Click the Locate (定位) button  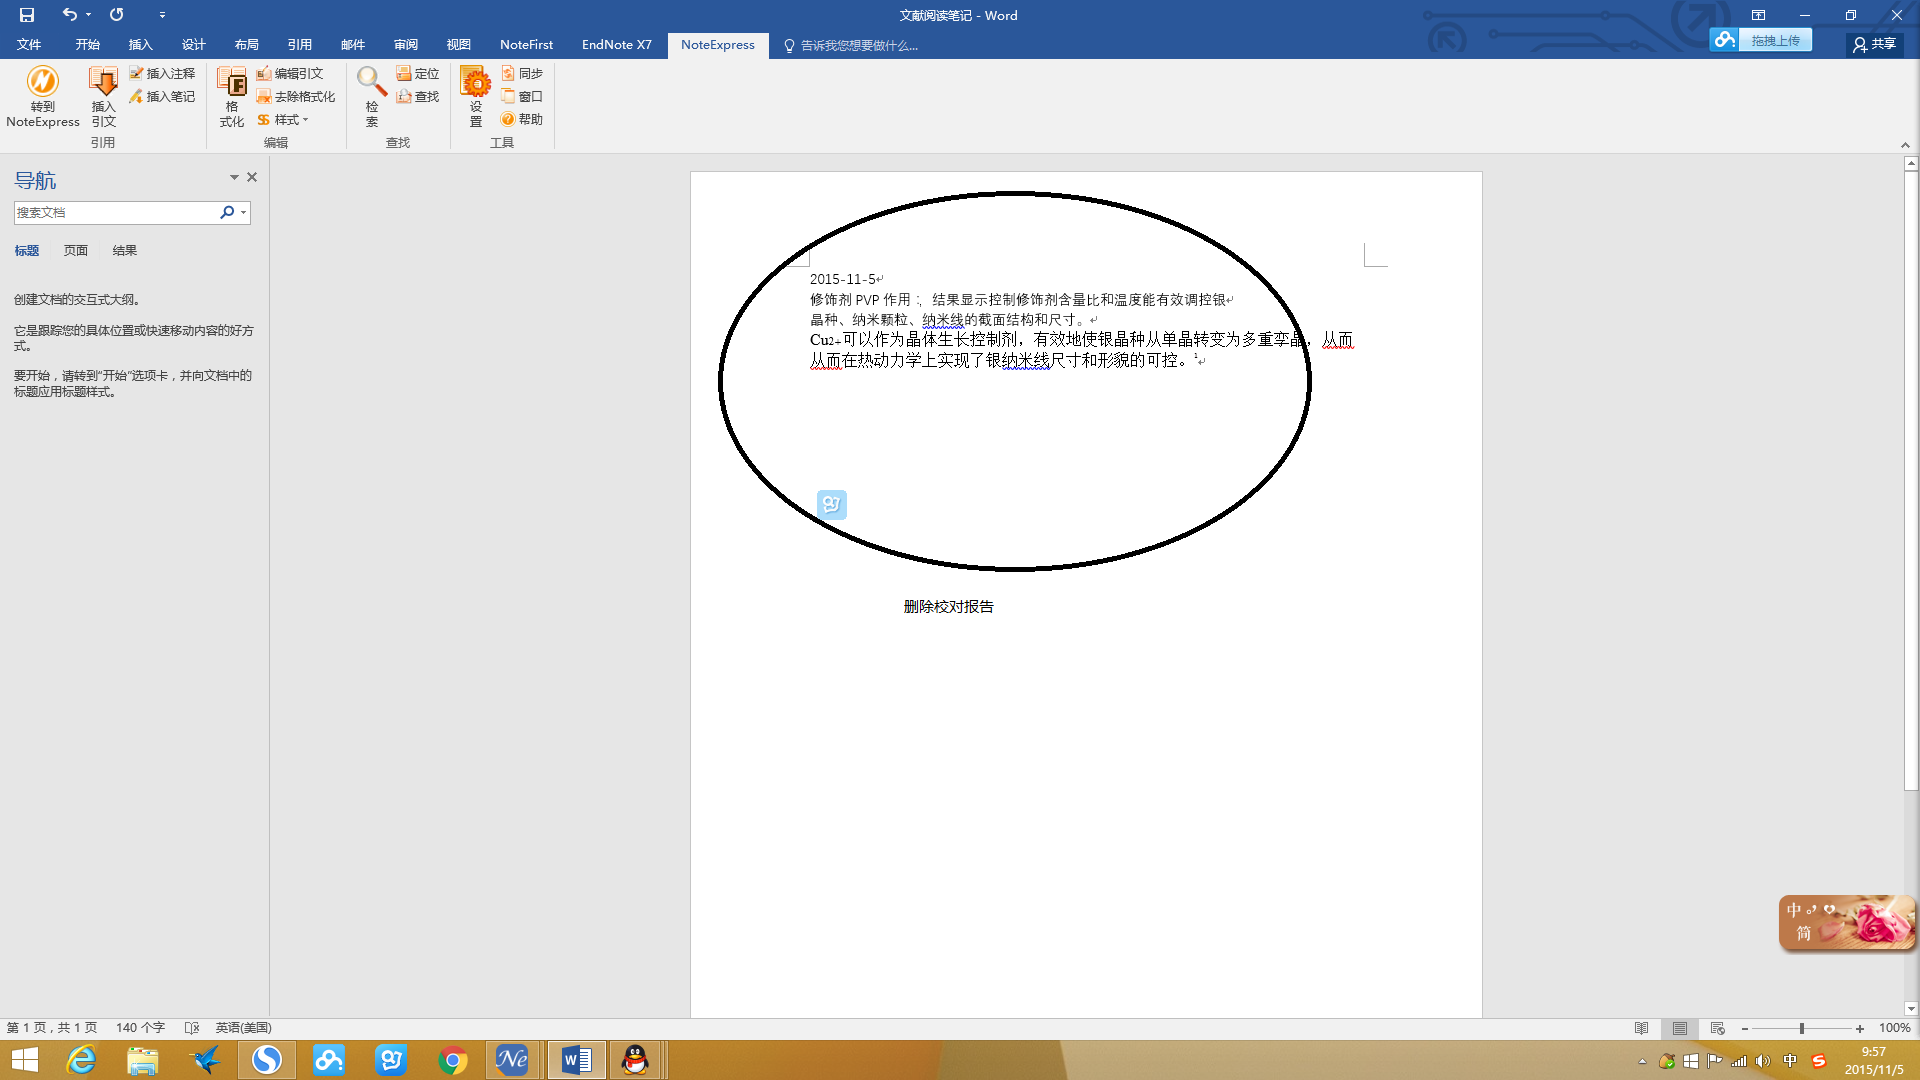(x=418, y=73)
